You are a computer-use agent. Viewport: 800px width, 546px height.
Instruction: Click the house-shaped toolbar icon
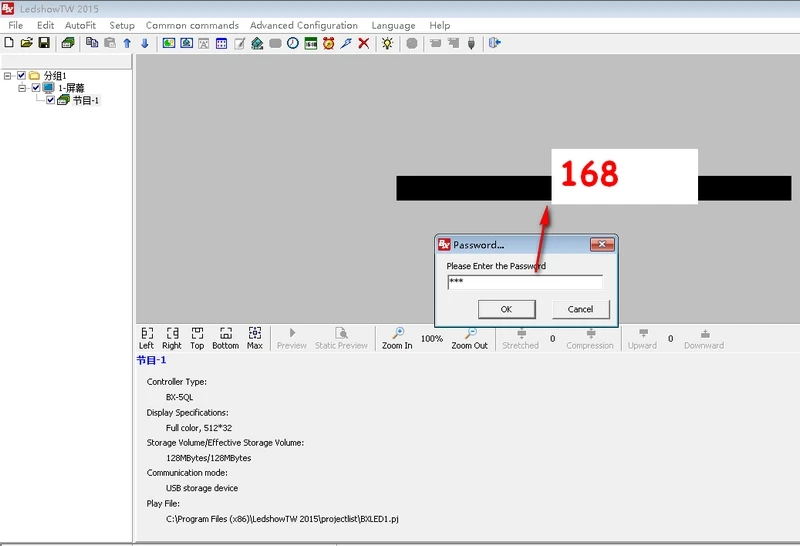257,43
